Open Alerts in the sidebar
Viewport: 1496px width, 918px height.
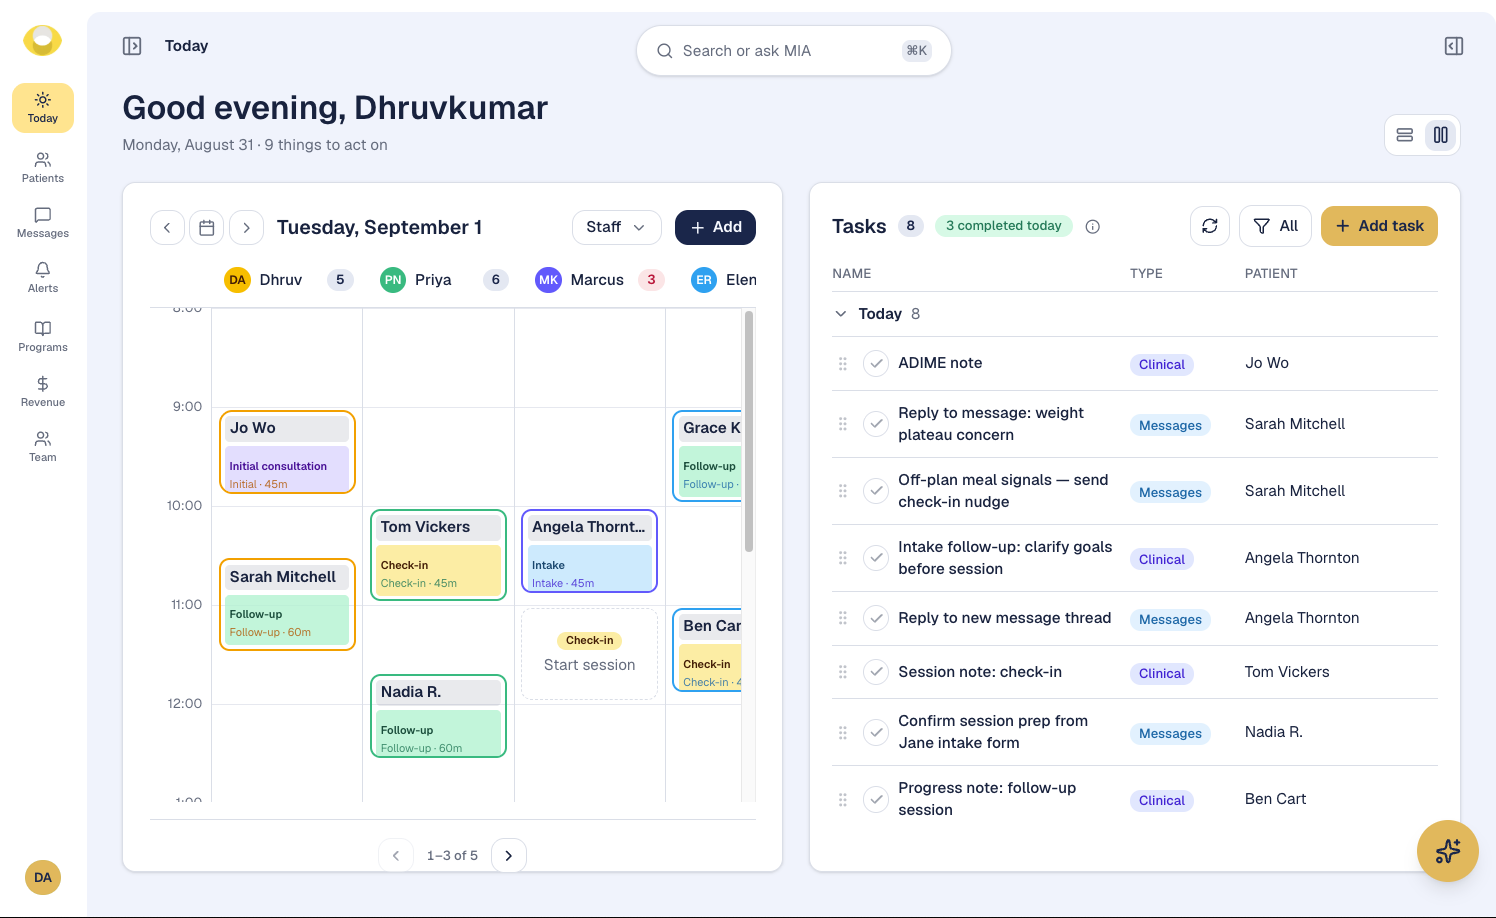click(x=43, y=277)
